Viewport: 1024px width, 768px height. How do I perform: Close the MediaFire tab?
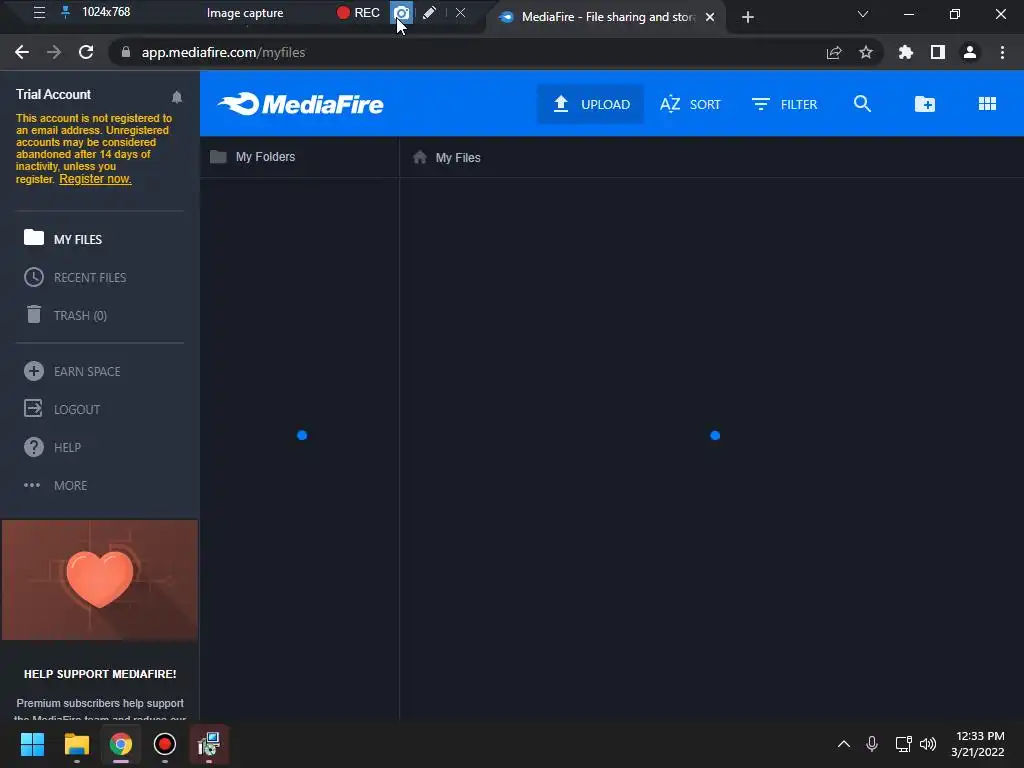pyautogui.click(x=710, y=17)
